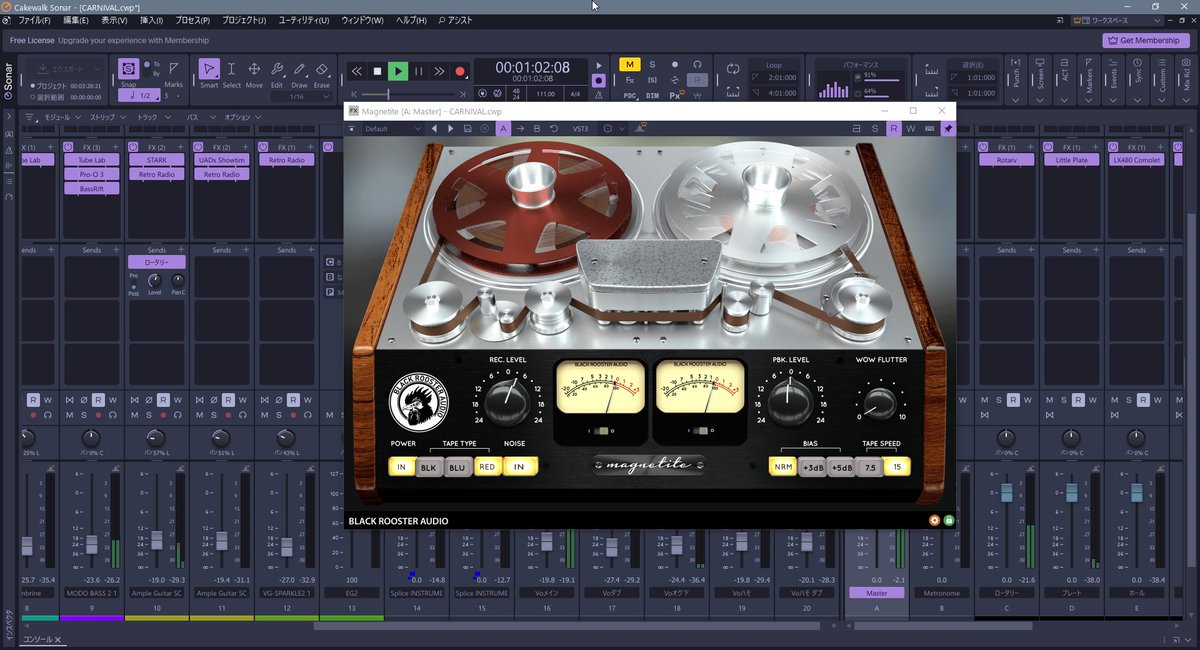
Task: Pin the Magnetite plugin window
Action: coord(948,128)
